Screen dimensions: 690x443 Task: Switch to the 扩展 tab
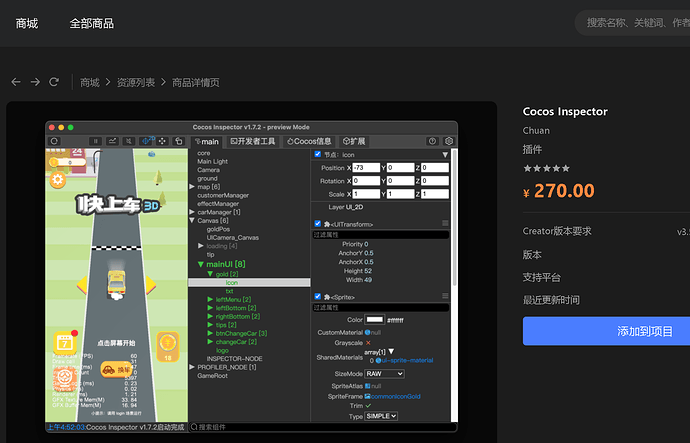pyautogui.click(x=354, y=141)
